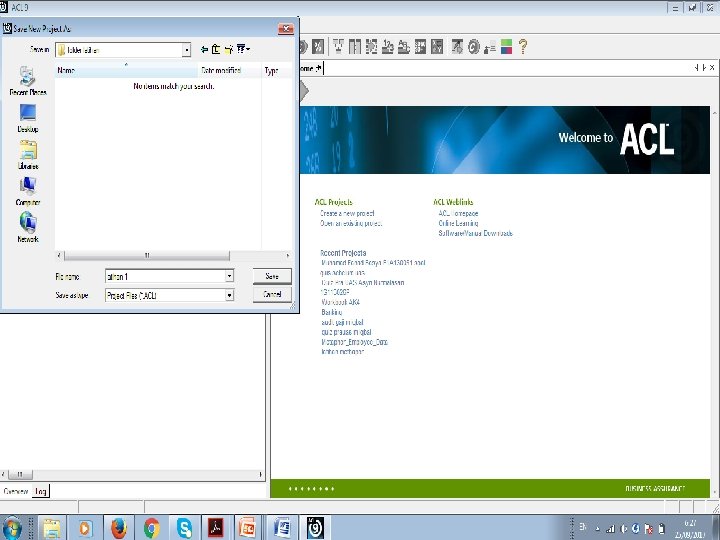This screenshot has height=540, width=720.
Task: Expand the File name dropdown arrow
Action: [229, 276]
